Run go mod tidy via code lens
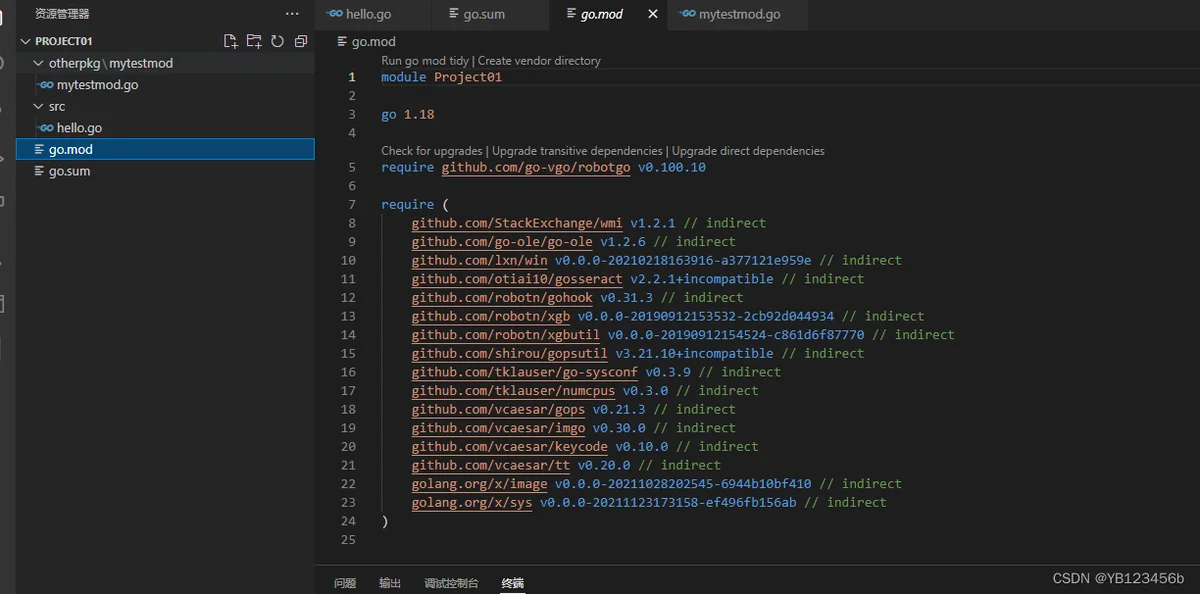Viewport: 1200px width, 594px height. [425, 61]
